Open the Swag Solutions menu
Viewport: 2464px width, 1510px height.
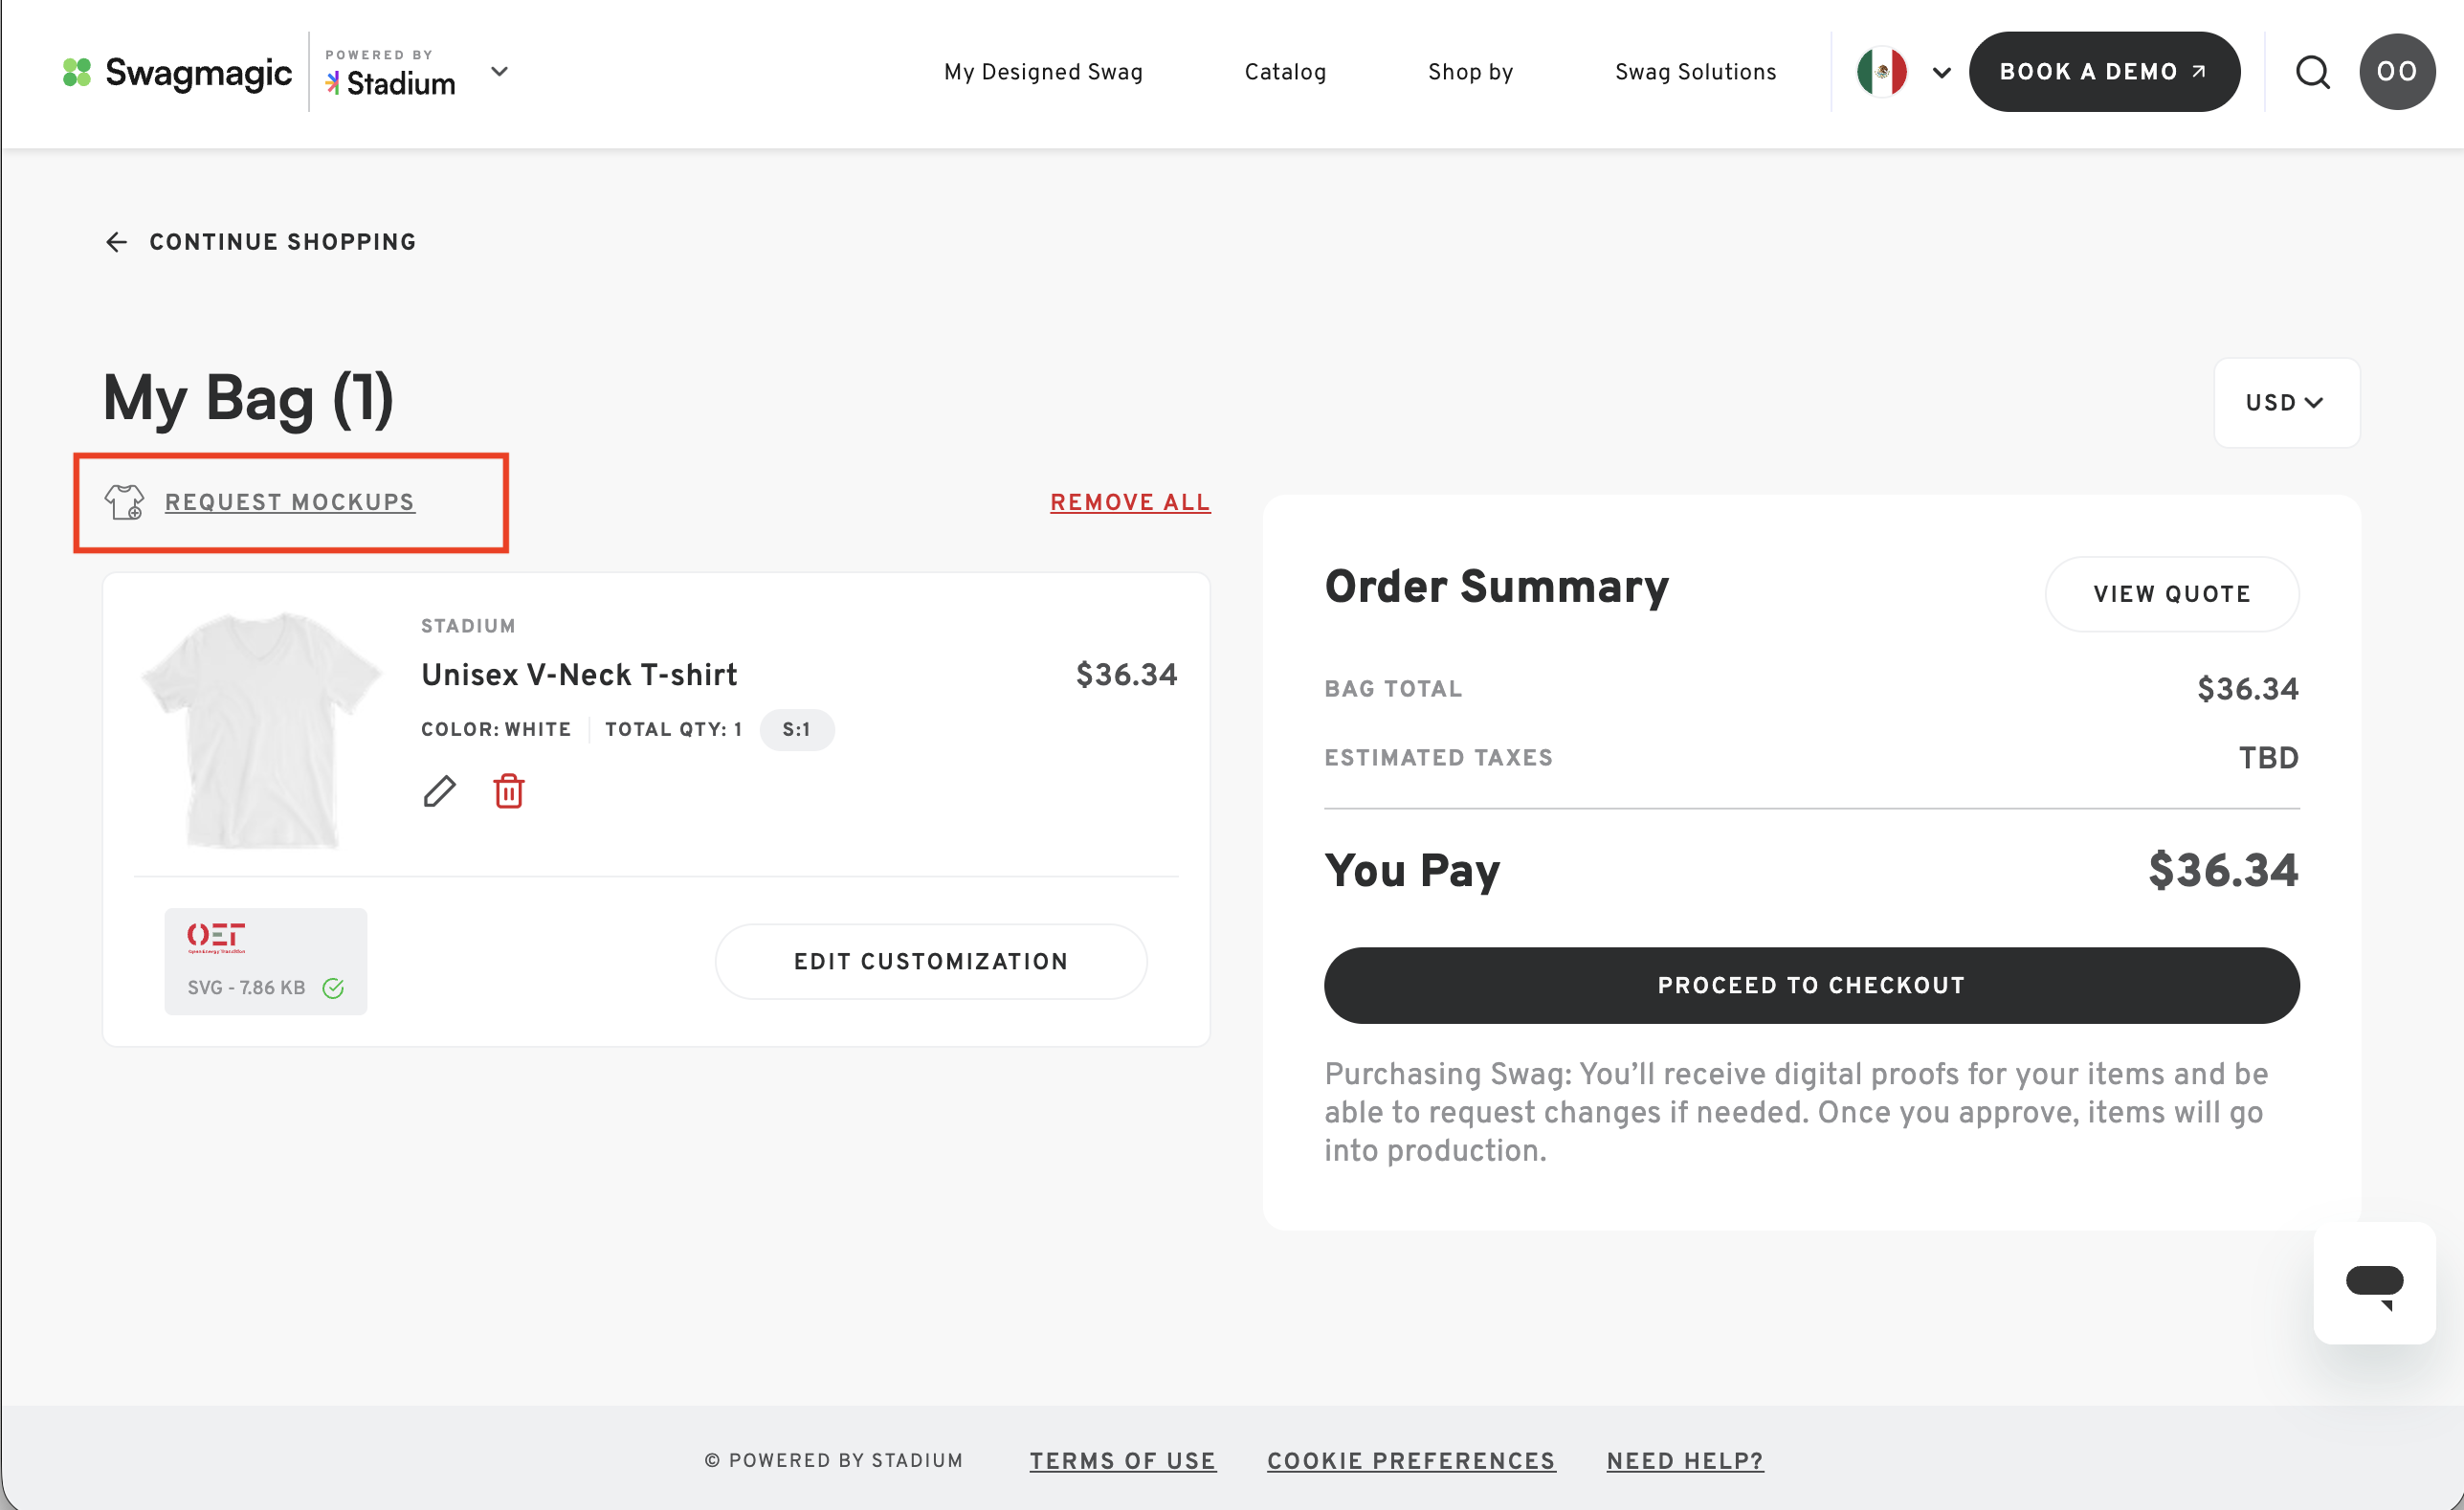1695,72
